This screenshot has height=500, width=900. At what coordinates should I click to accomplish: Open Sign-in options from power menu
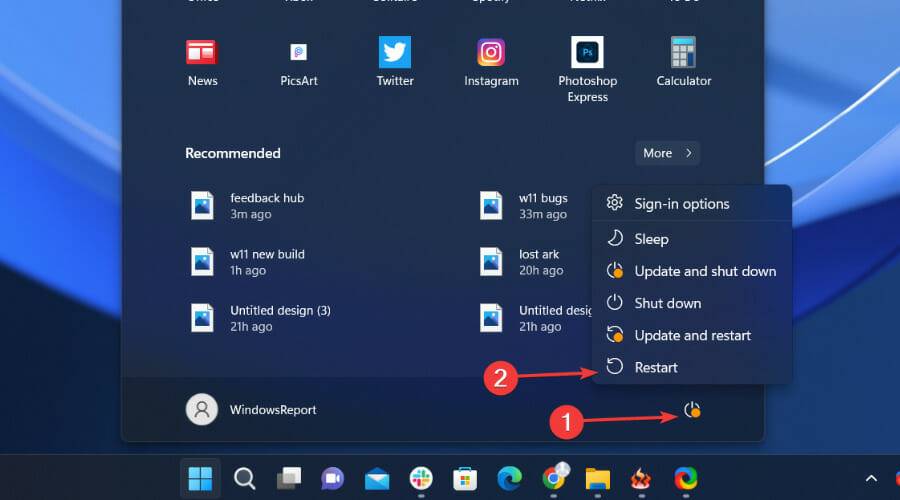(x=692, y=204)
